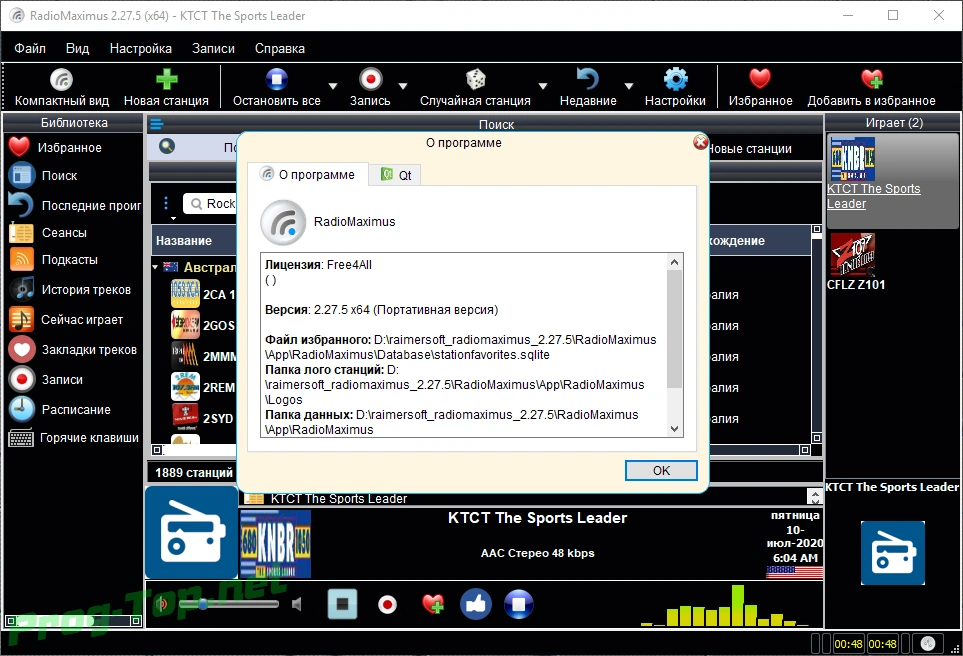This screenshot has height=656, width=963.
Task: Adjust the player volume slider
Action: (227, 604)
